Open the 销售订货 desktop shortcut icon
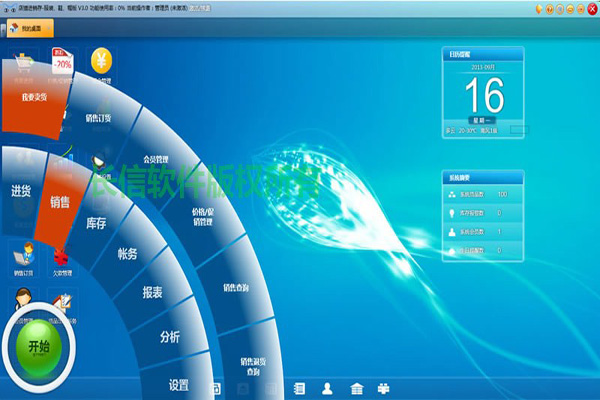The width and height of the screenshot is (600, 400). pyautogui.click(x=24, y=258)
